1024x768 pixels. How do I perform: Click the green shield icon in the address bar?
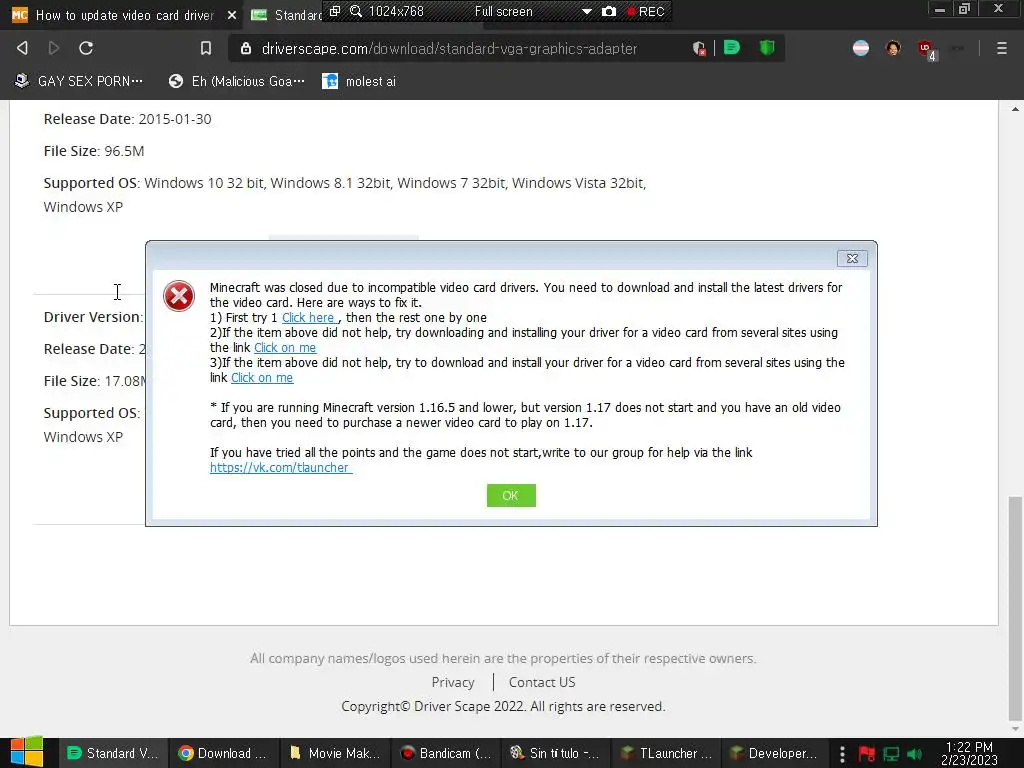767,48
